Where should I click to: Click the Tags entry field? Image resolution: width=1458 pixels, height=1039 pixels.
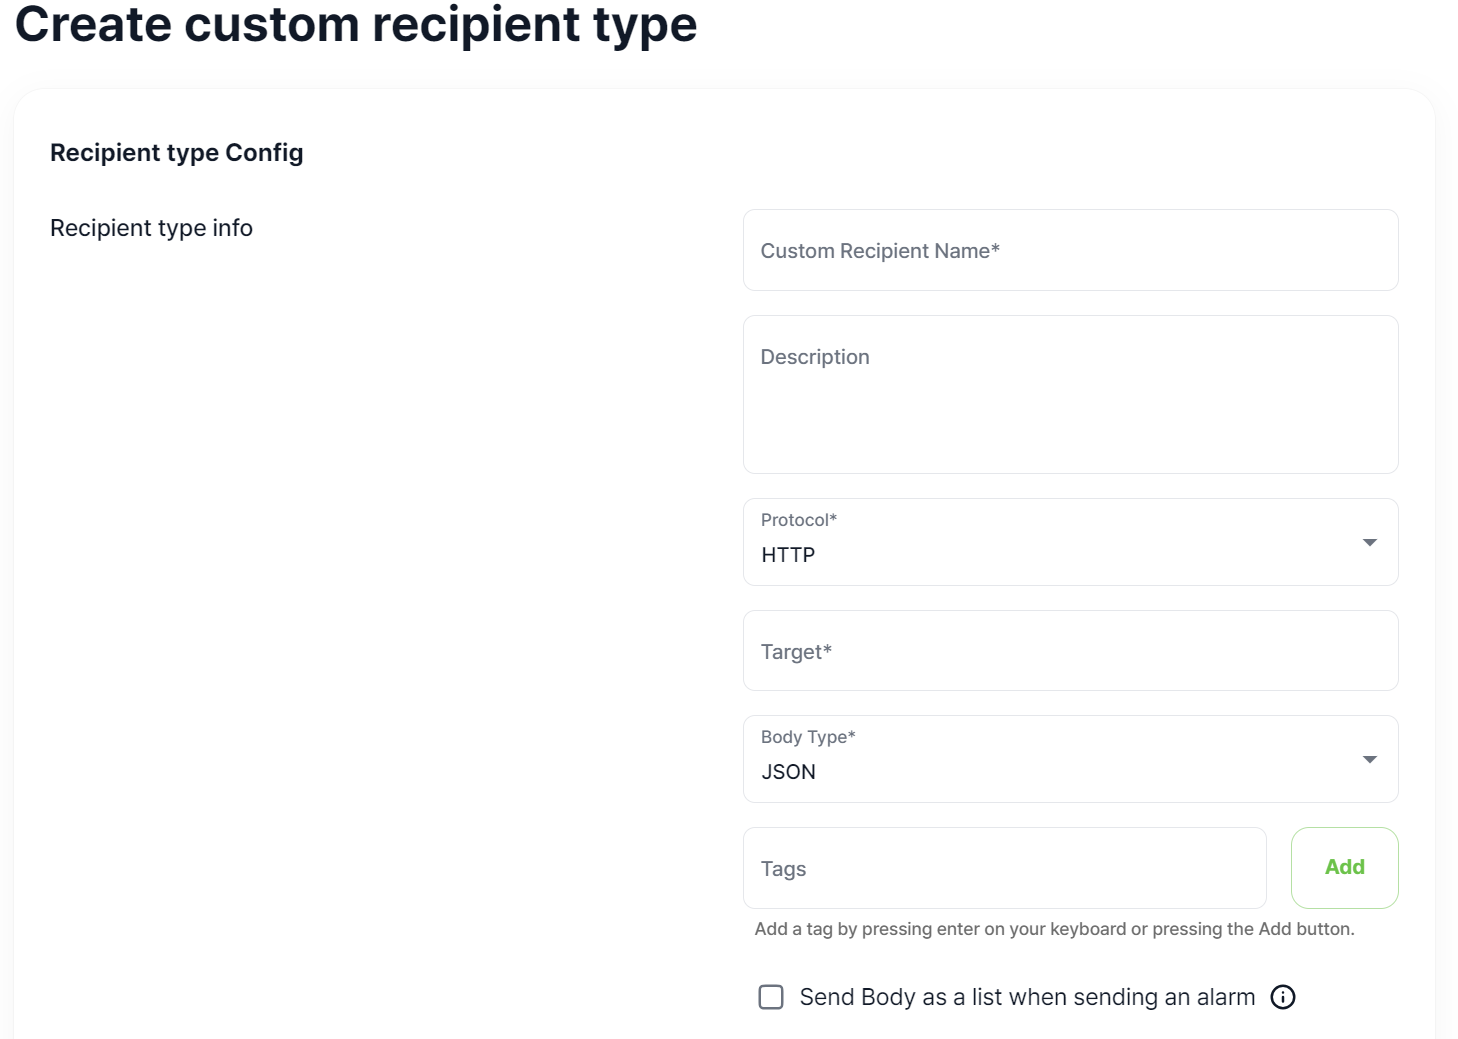1004,867
